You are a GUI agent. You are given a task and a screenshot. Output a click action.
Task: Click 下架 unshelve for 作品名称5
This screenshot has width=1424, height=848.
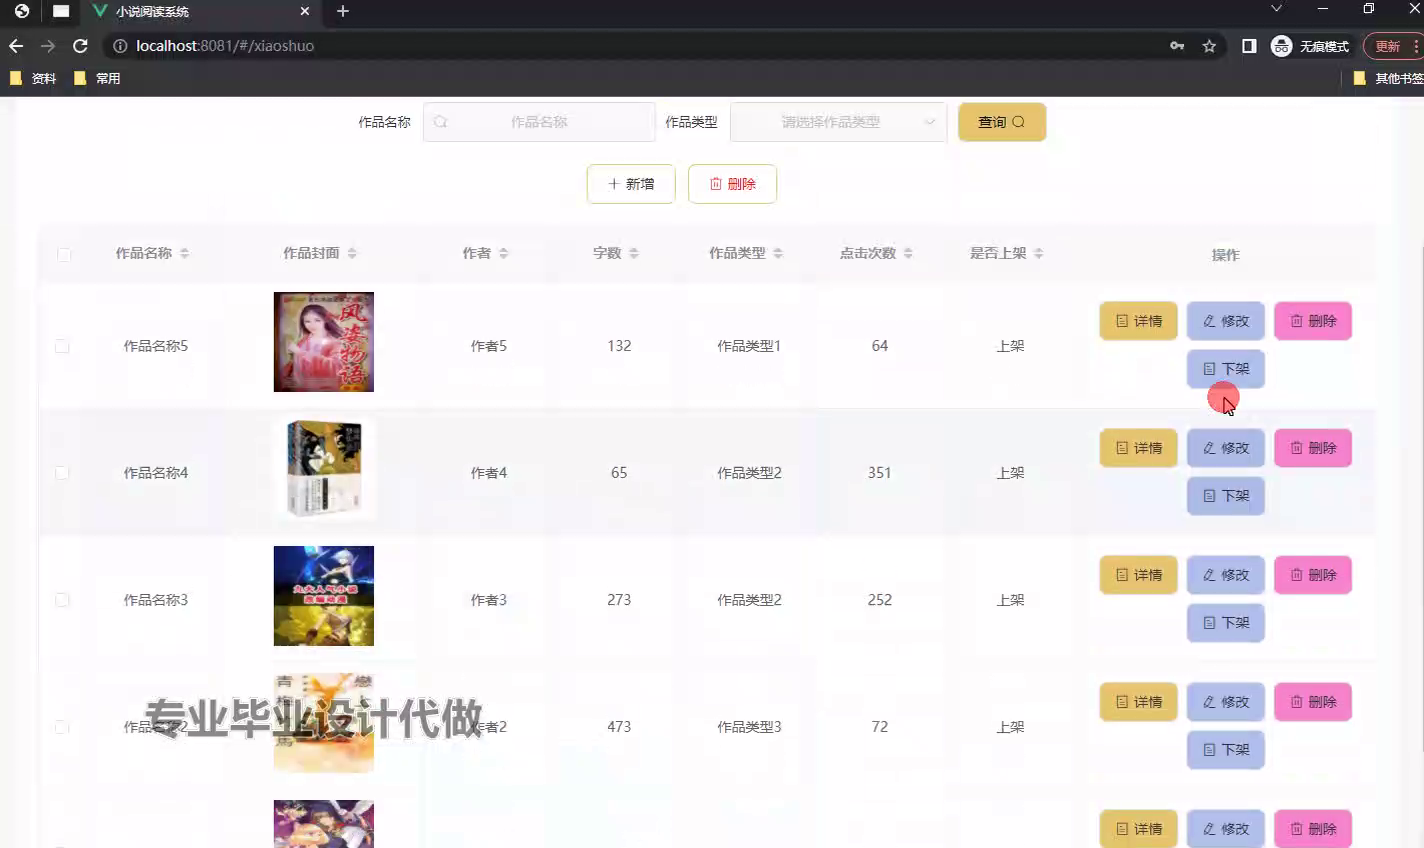(x=1226, y=369)
